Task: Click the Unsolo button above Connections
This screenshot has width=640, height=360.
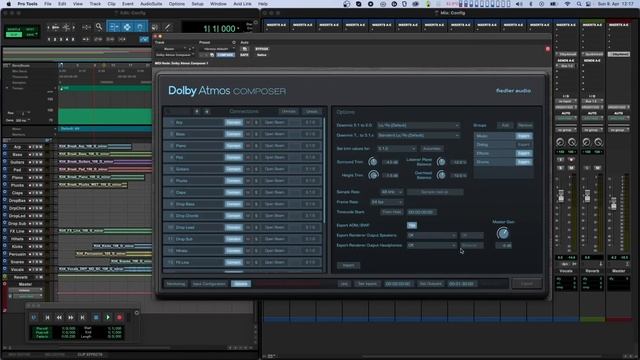Action: click(x=311, y=111)
